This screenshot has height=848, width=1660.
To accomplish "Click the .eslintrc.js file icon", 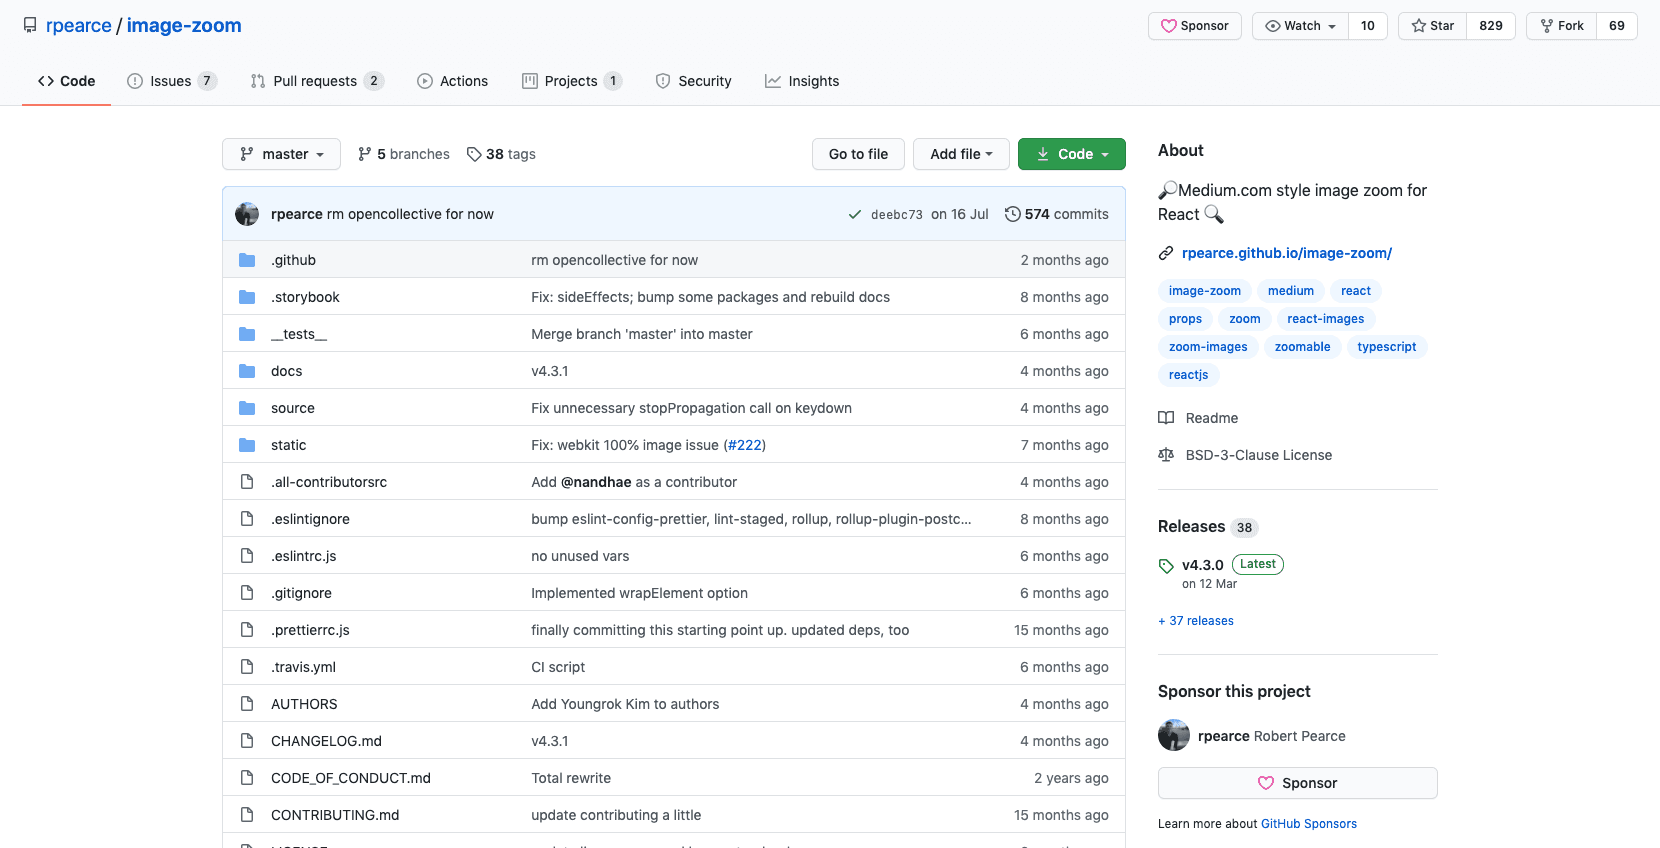I will click(x=247, y=556).
